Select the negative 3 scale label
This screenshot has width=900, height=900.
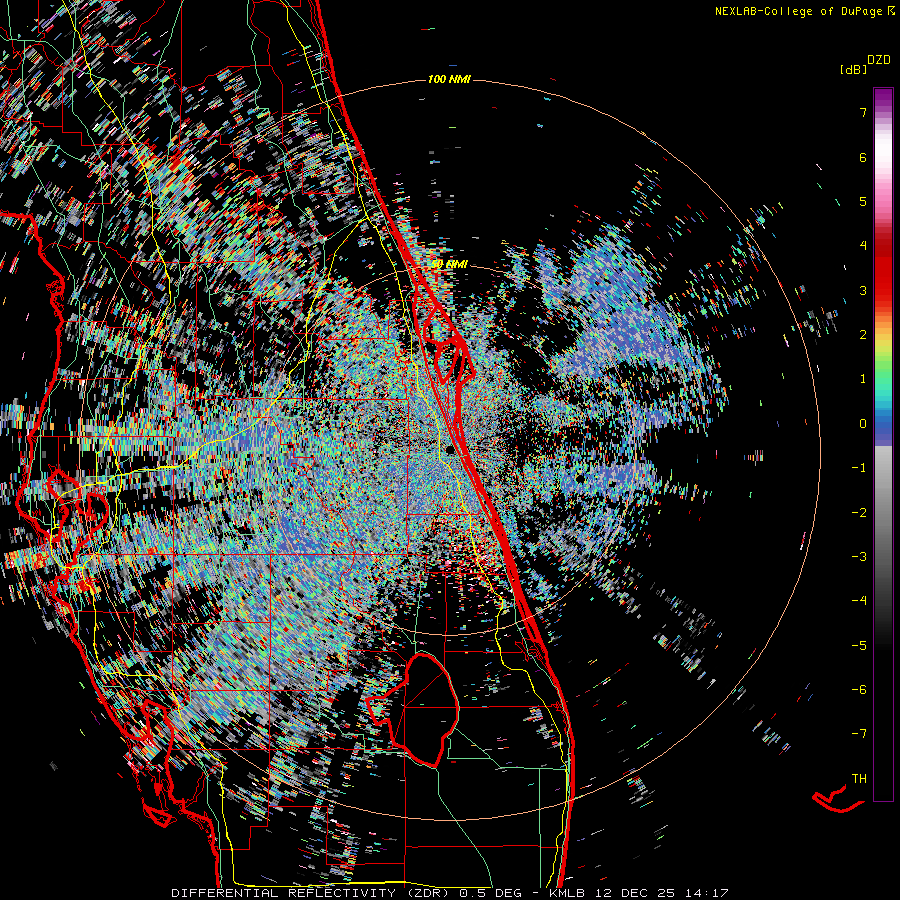pos(859,557)
